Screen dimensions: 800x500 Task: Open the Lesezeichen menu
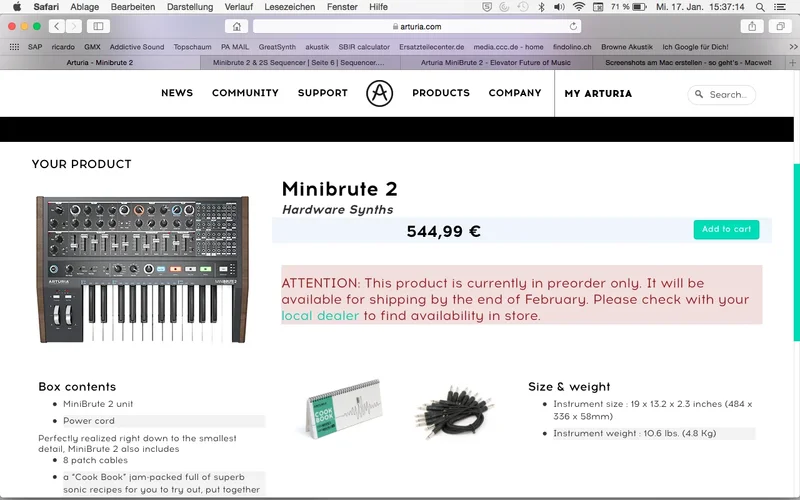(289, 7)
